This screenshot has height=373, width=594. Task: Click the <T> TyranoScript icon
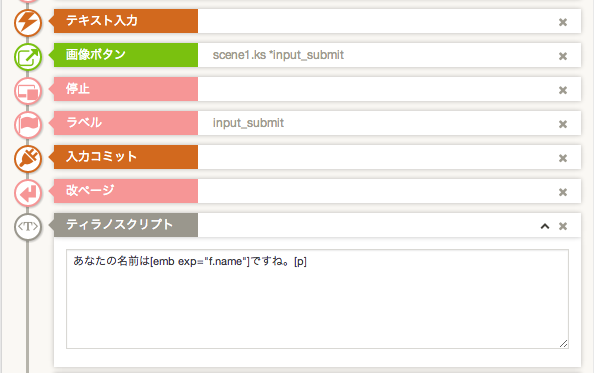tap(28, 226)
